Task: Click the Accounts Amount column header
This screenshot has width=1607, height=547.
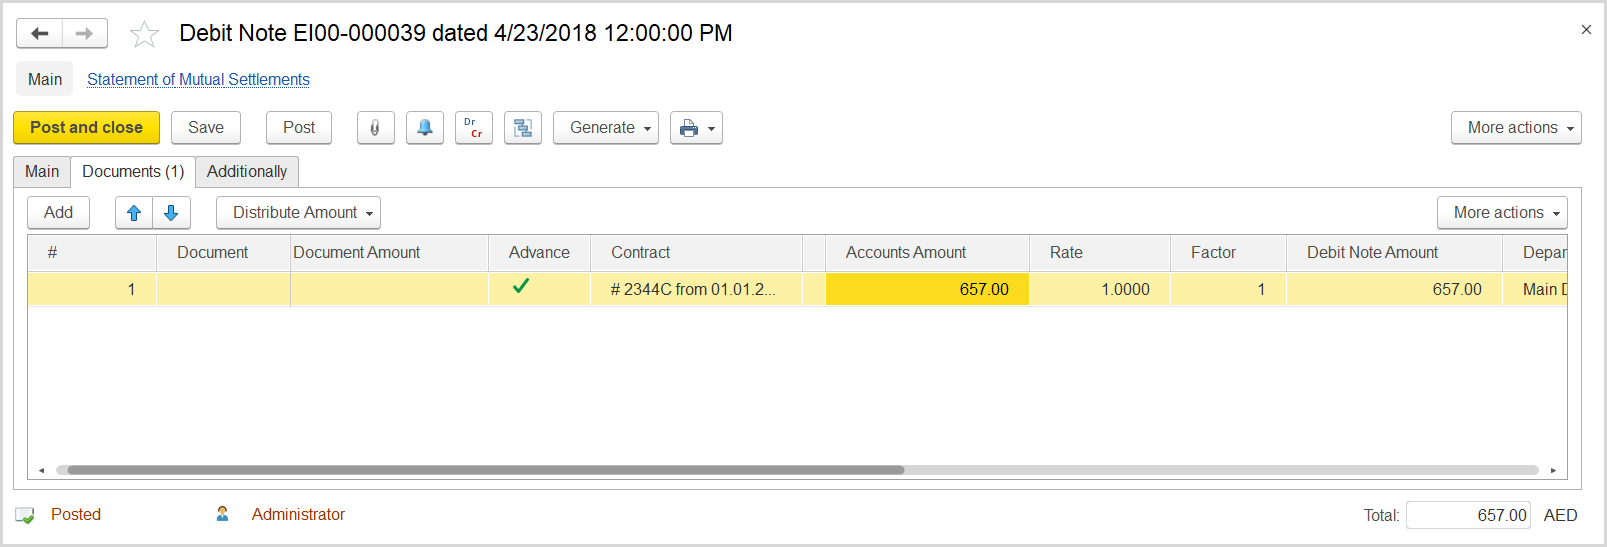Action: point(927,253)
